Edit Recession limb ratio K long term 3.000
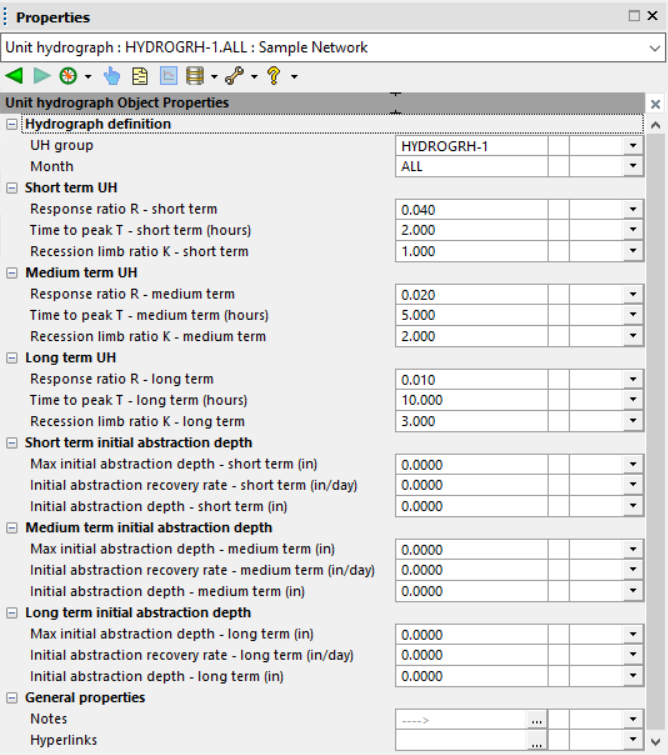 click(x=472, y=421)
